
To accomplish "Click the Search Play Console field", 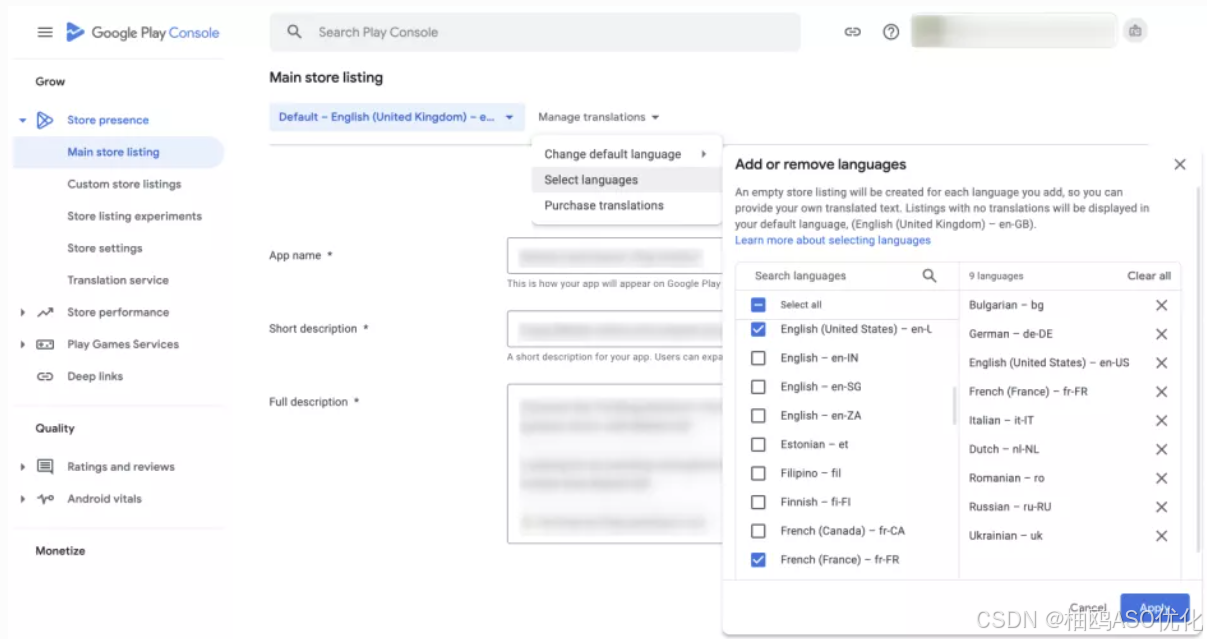I will pos(535,32).
